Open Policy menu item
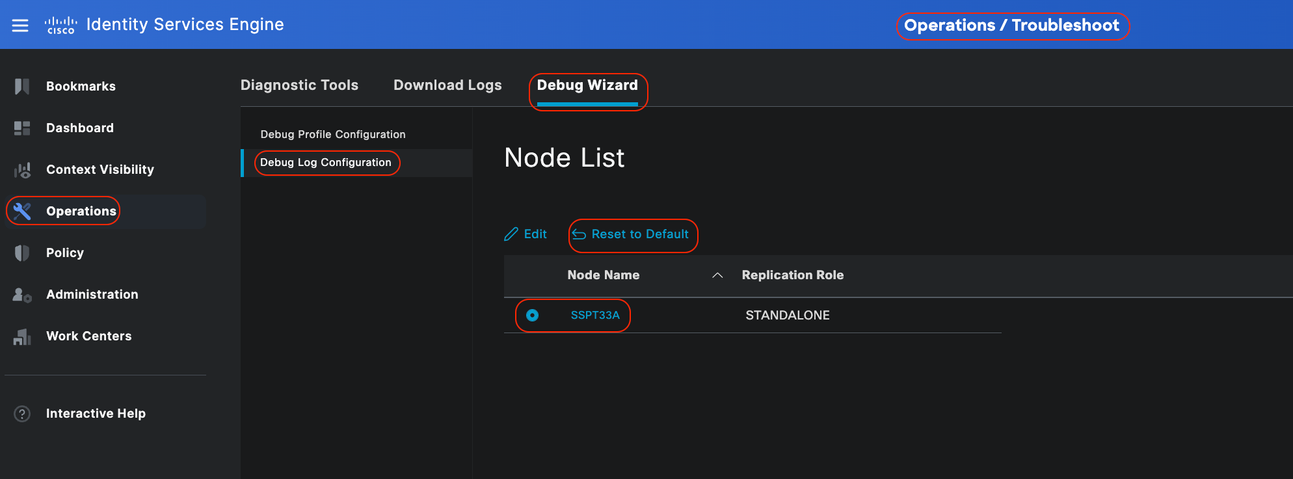1293x479 pixels. (65, 253)
